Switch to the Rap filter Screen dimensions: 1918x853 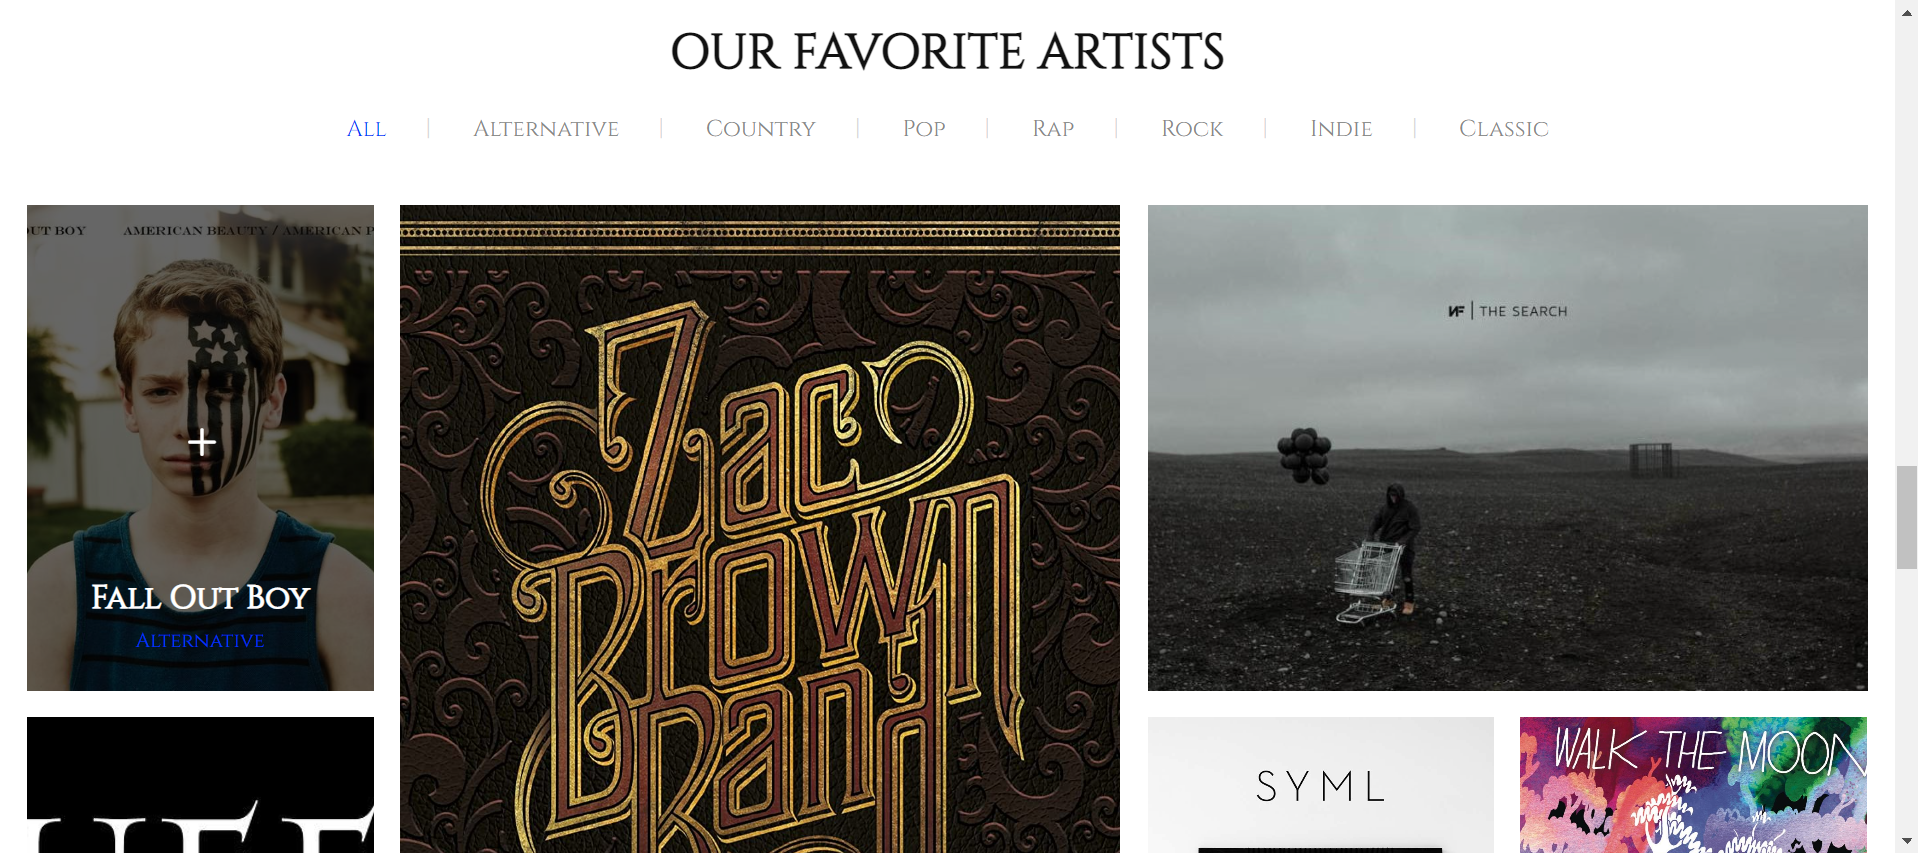[x=1053, y=129]
